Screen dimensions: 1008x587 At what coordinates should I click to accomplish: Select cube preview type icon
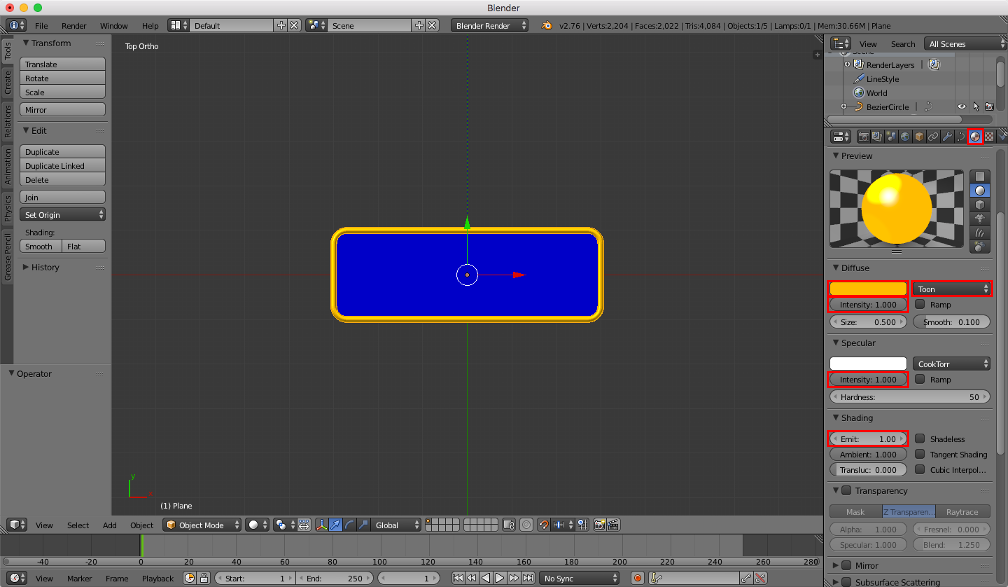980,204
